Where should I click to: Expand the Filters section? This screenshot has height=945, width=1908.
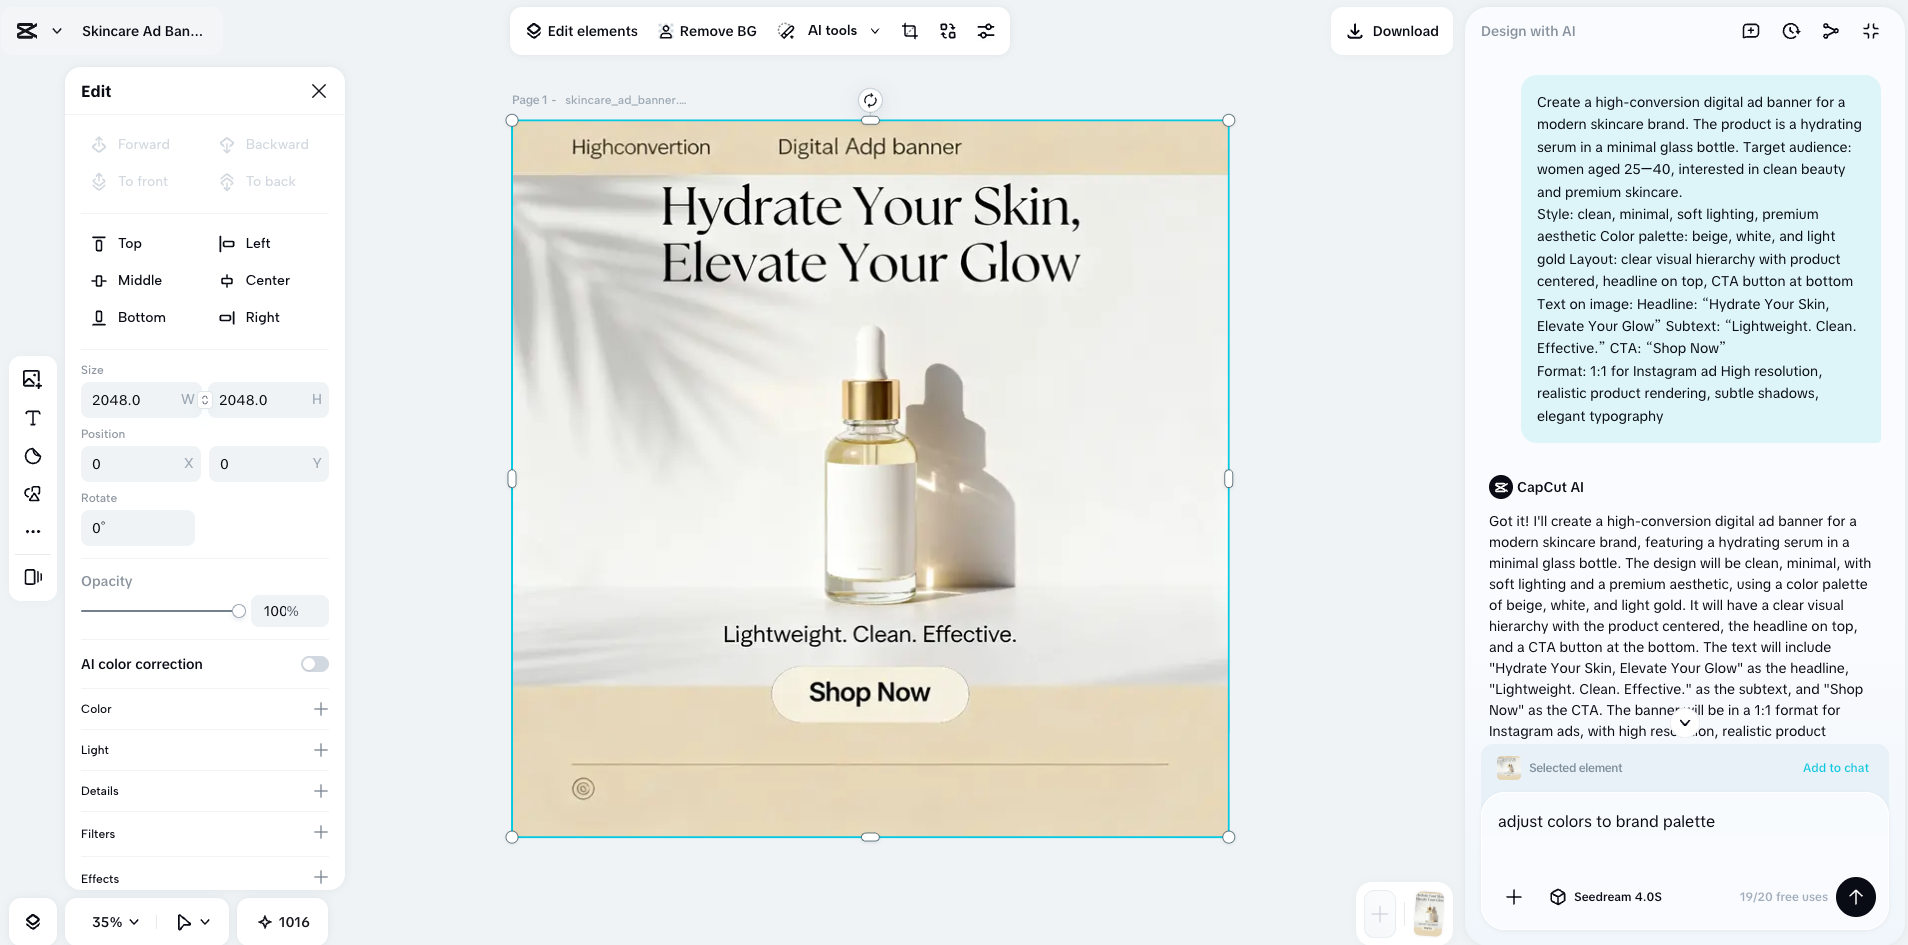320,832
